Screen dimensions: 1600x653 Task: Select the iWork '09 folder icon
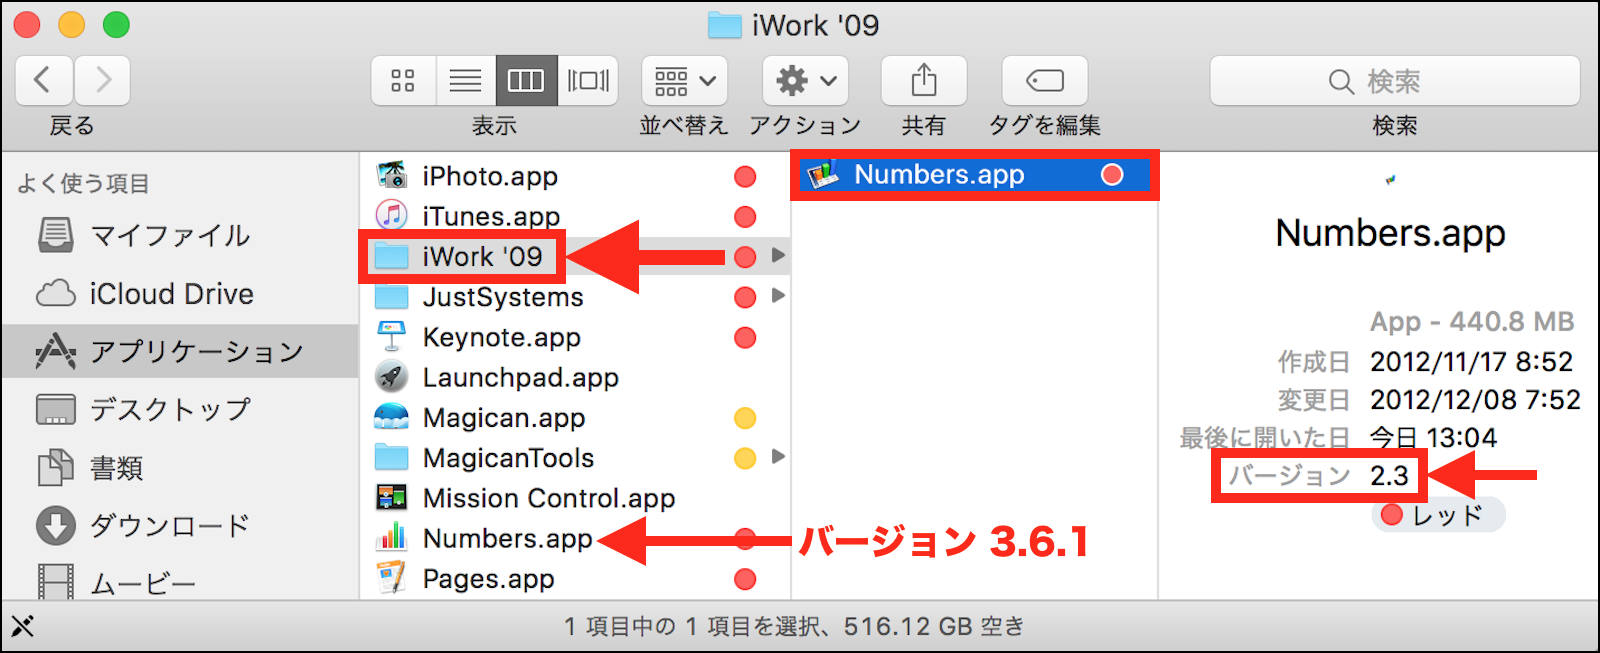391,256
